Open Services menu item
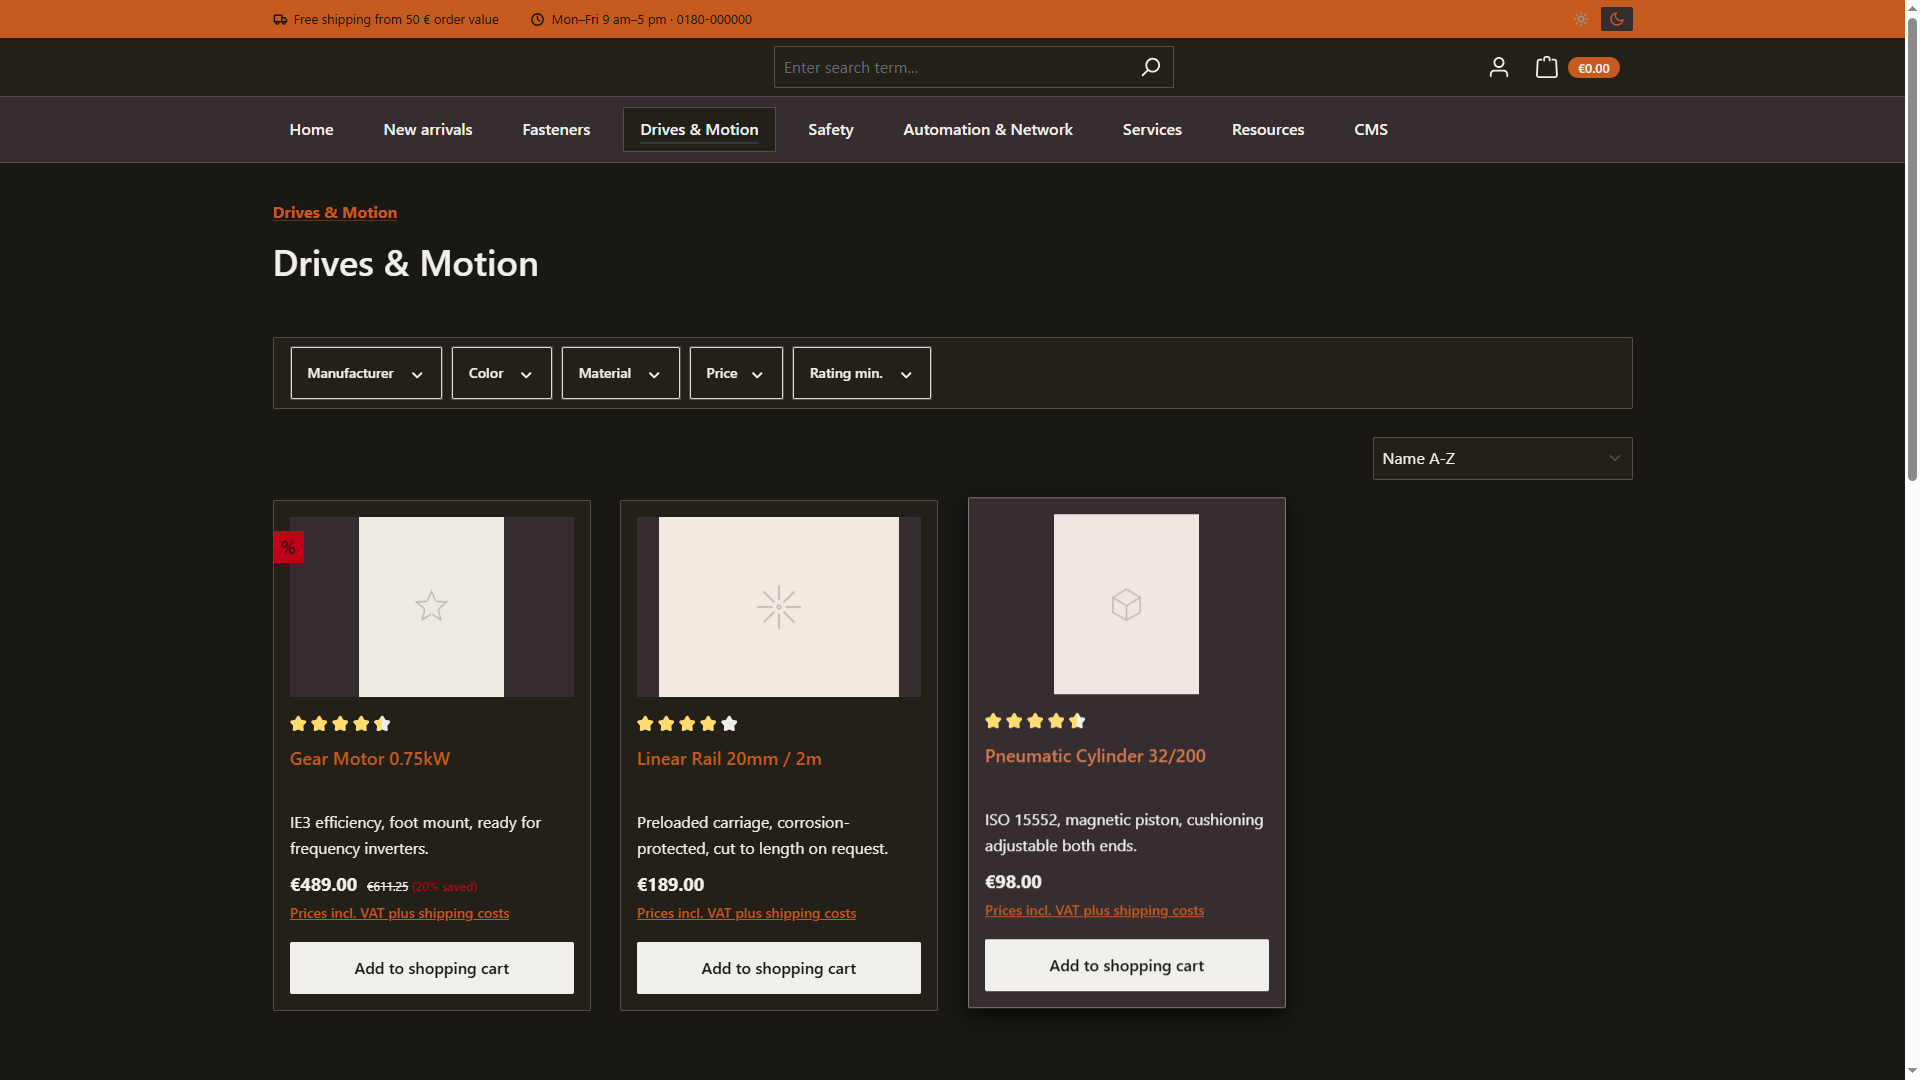The height and width of the screenshot is (1080, 1920). [1152, 130]
